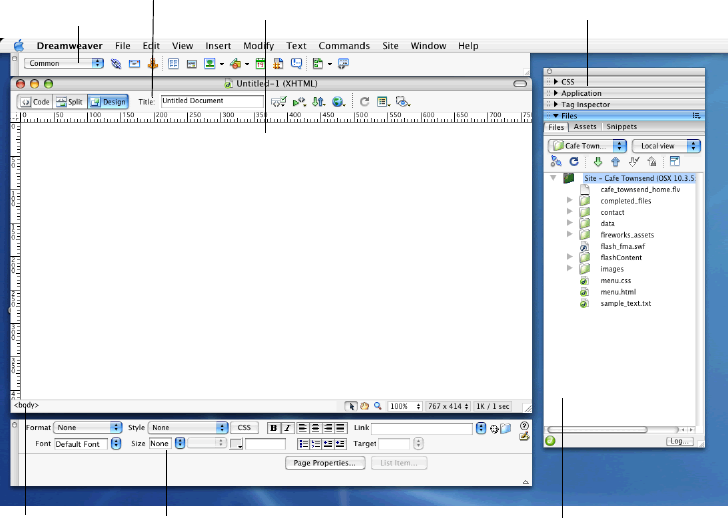Screen dimensions: 728x518
Task: Insert the Date icon
Action: click(260, 64)
